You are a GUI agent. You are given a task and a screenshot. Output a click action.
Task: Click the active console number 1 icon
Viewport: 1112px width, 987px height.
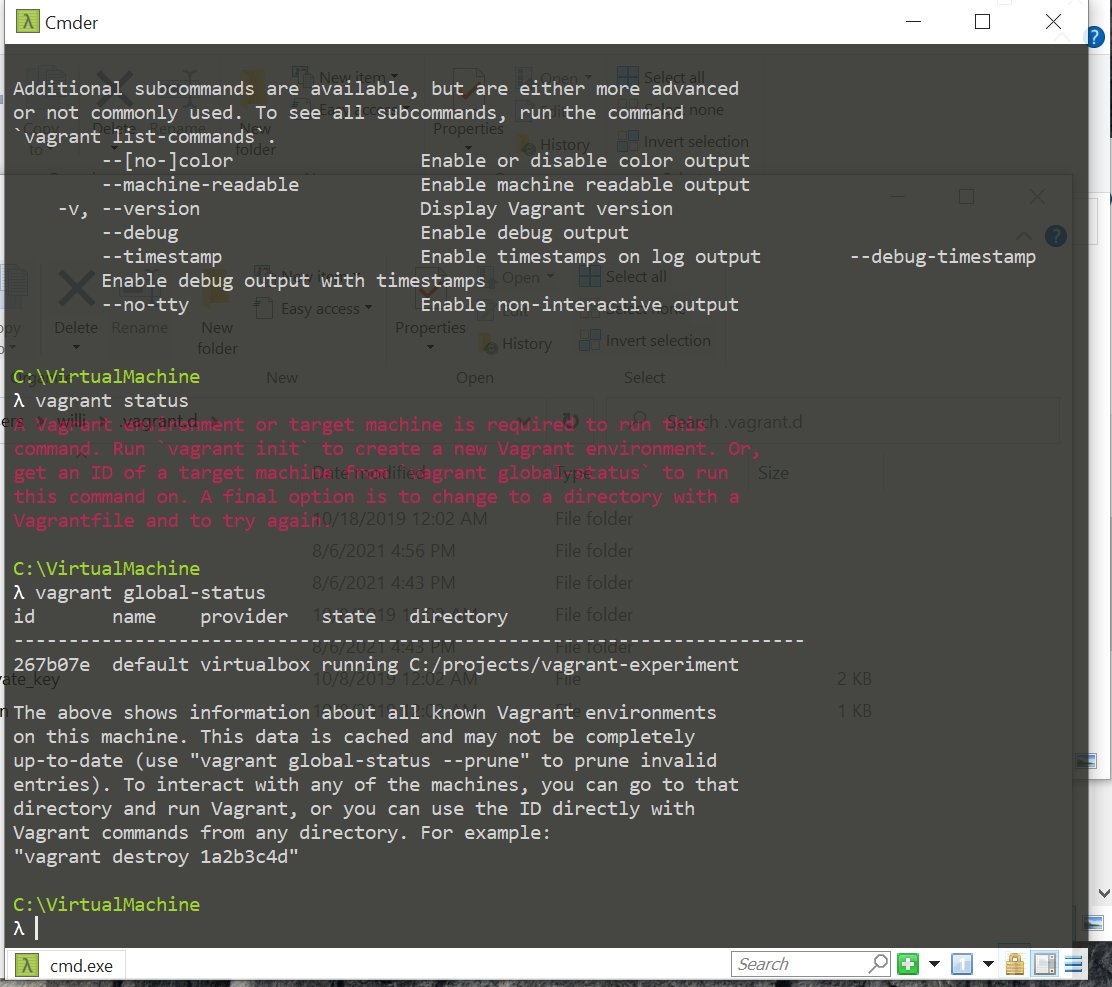click(962, 964)
